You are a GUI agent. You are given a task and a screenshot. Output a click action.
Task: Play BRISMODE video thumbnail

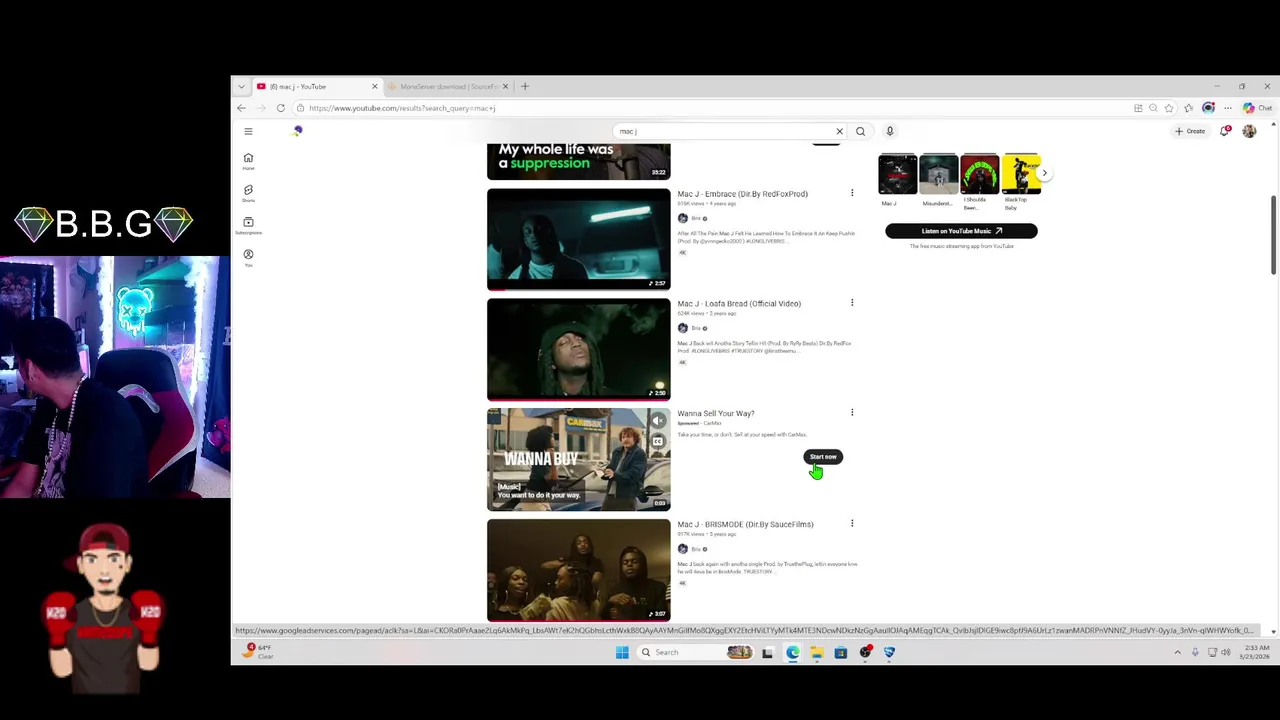(578, 570)
